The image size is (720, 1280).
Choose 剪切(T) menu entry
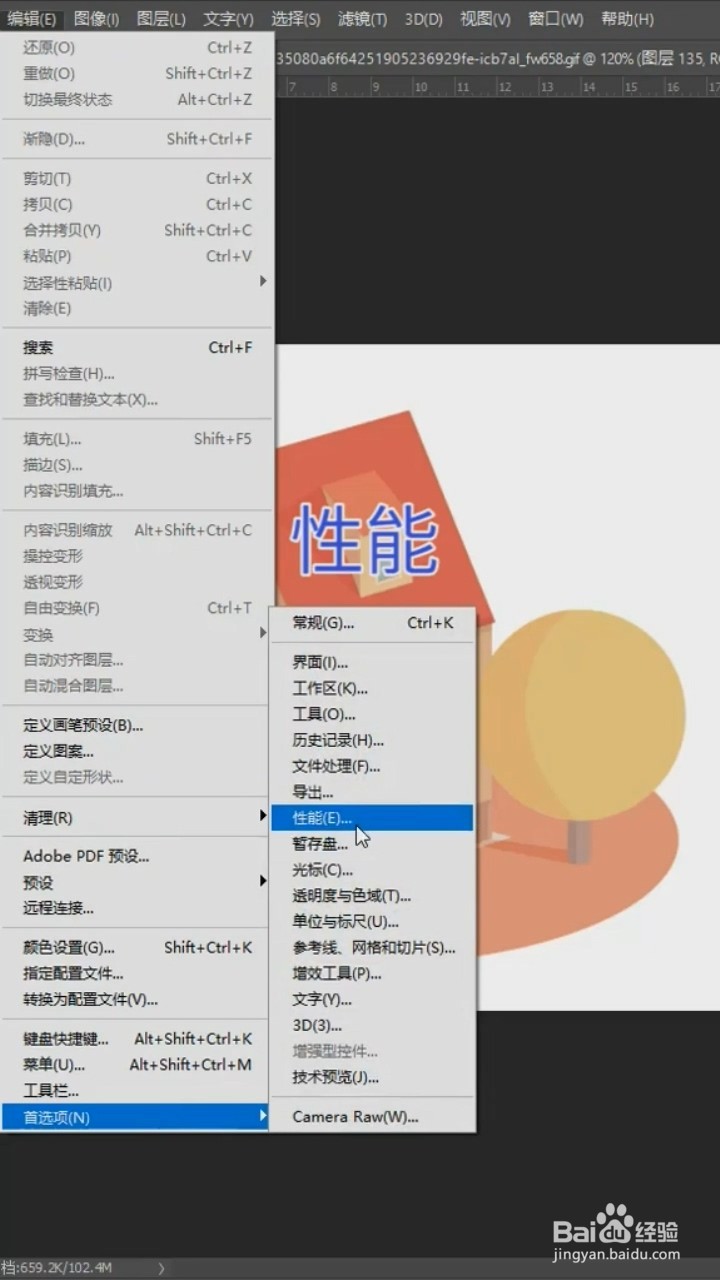pyautogui.click(x=137, y=179)
